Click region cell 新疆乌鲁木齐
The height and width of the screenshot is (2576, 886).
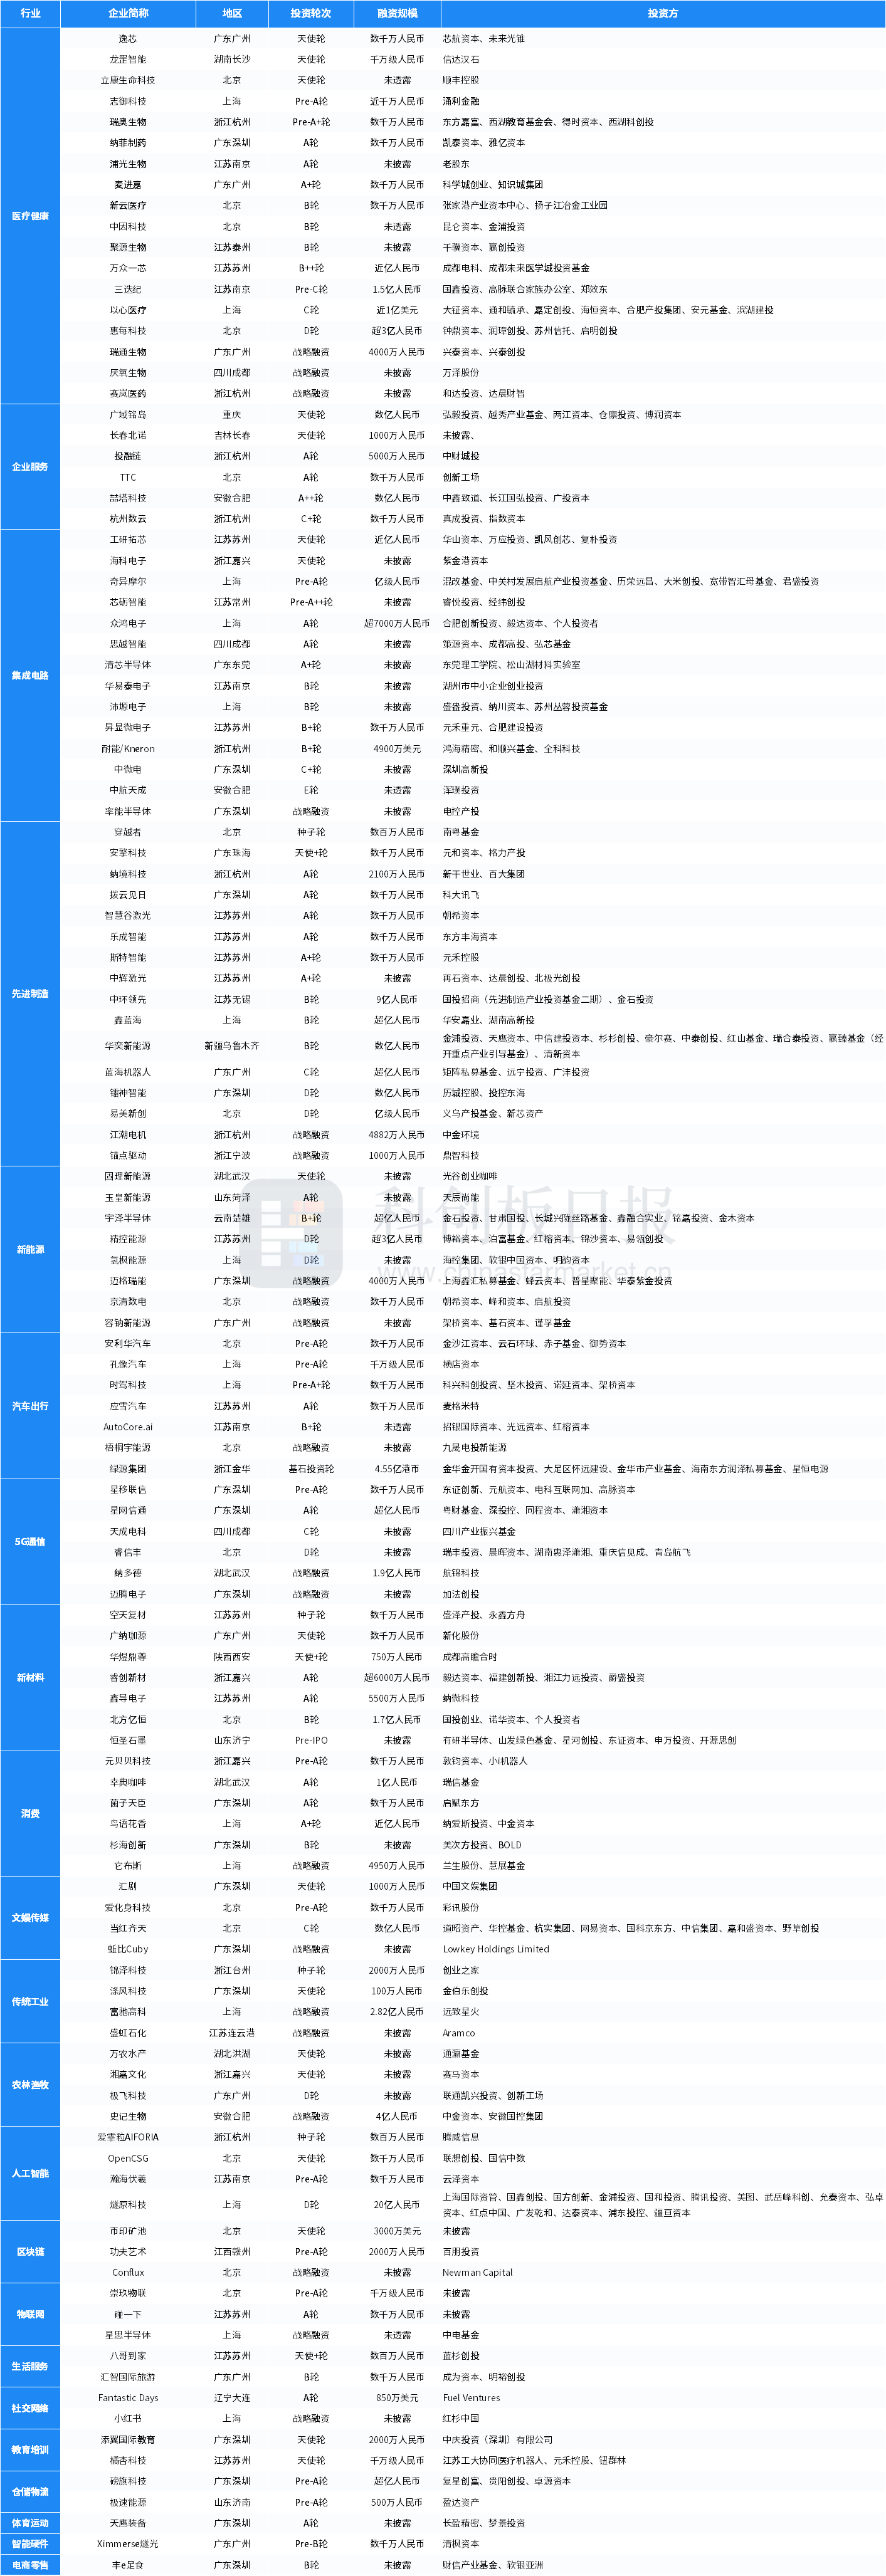[232, 1046]
